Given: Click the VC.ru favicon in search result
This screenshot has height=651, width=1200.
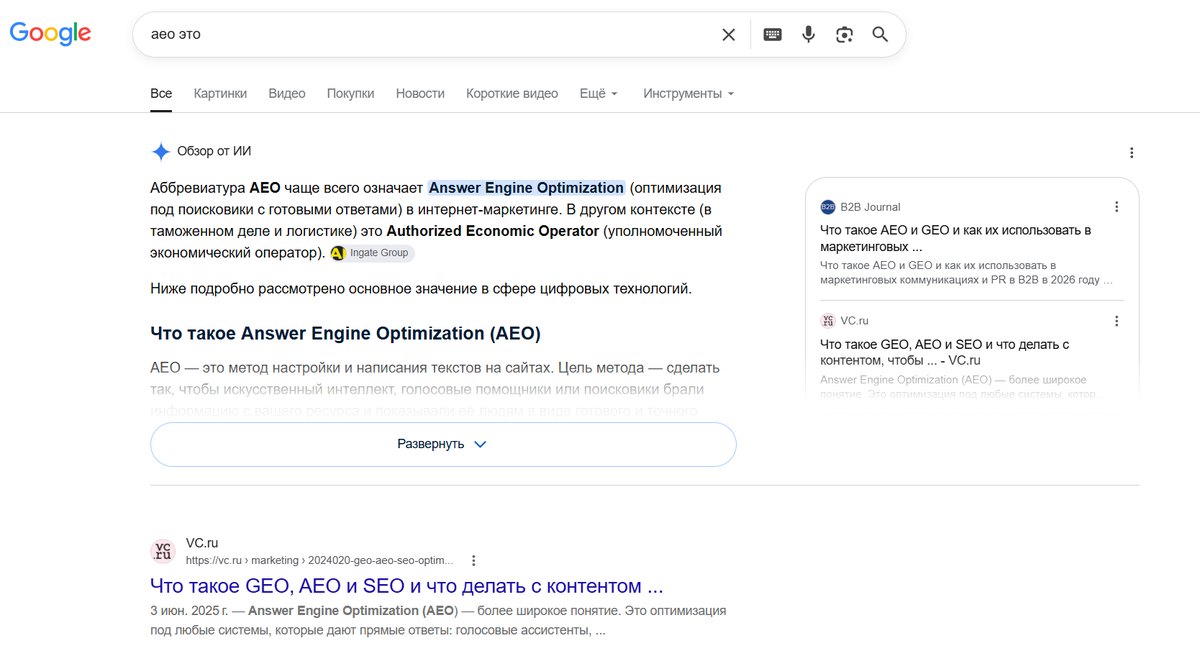Looking at the screenshot, I should click(162, 551).
